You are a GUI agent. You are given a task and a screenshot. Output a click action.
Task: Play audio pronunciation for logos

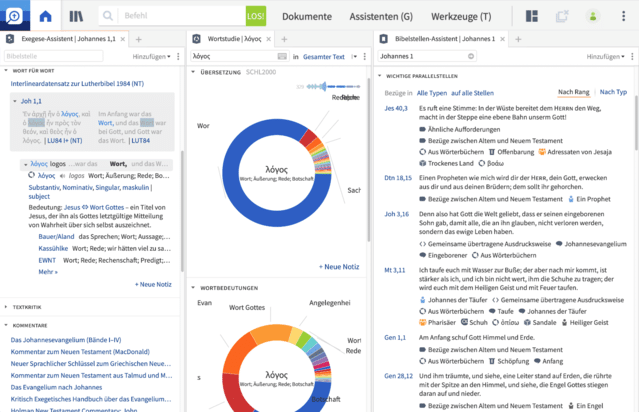(62, 175)
